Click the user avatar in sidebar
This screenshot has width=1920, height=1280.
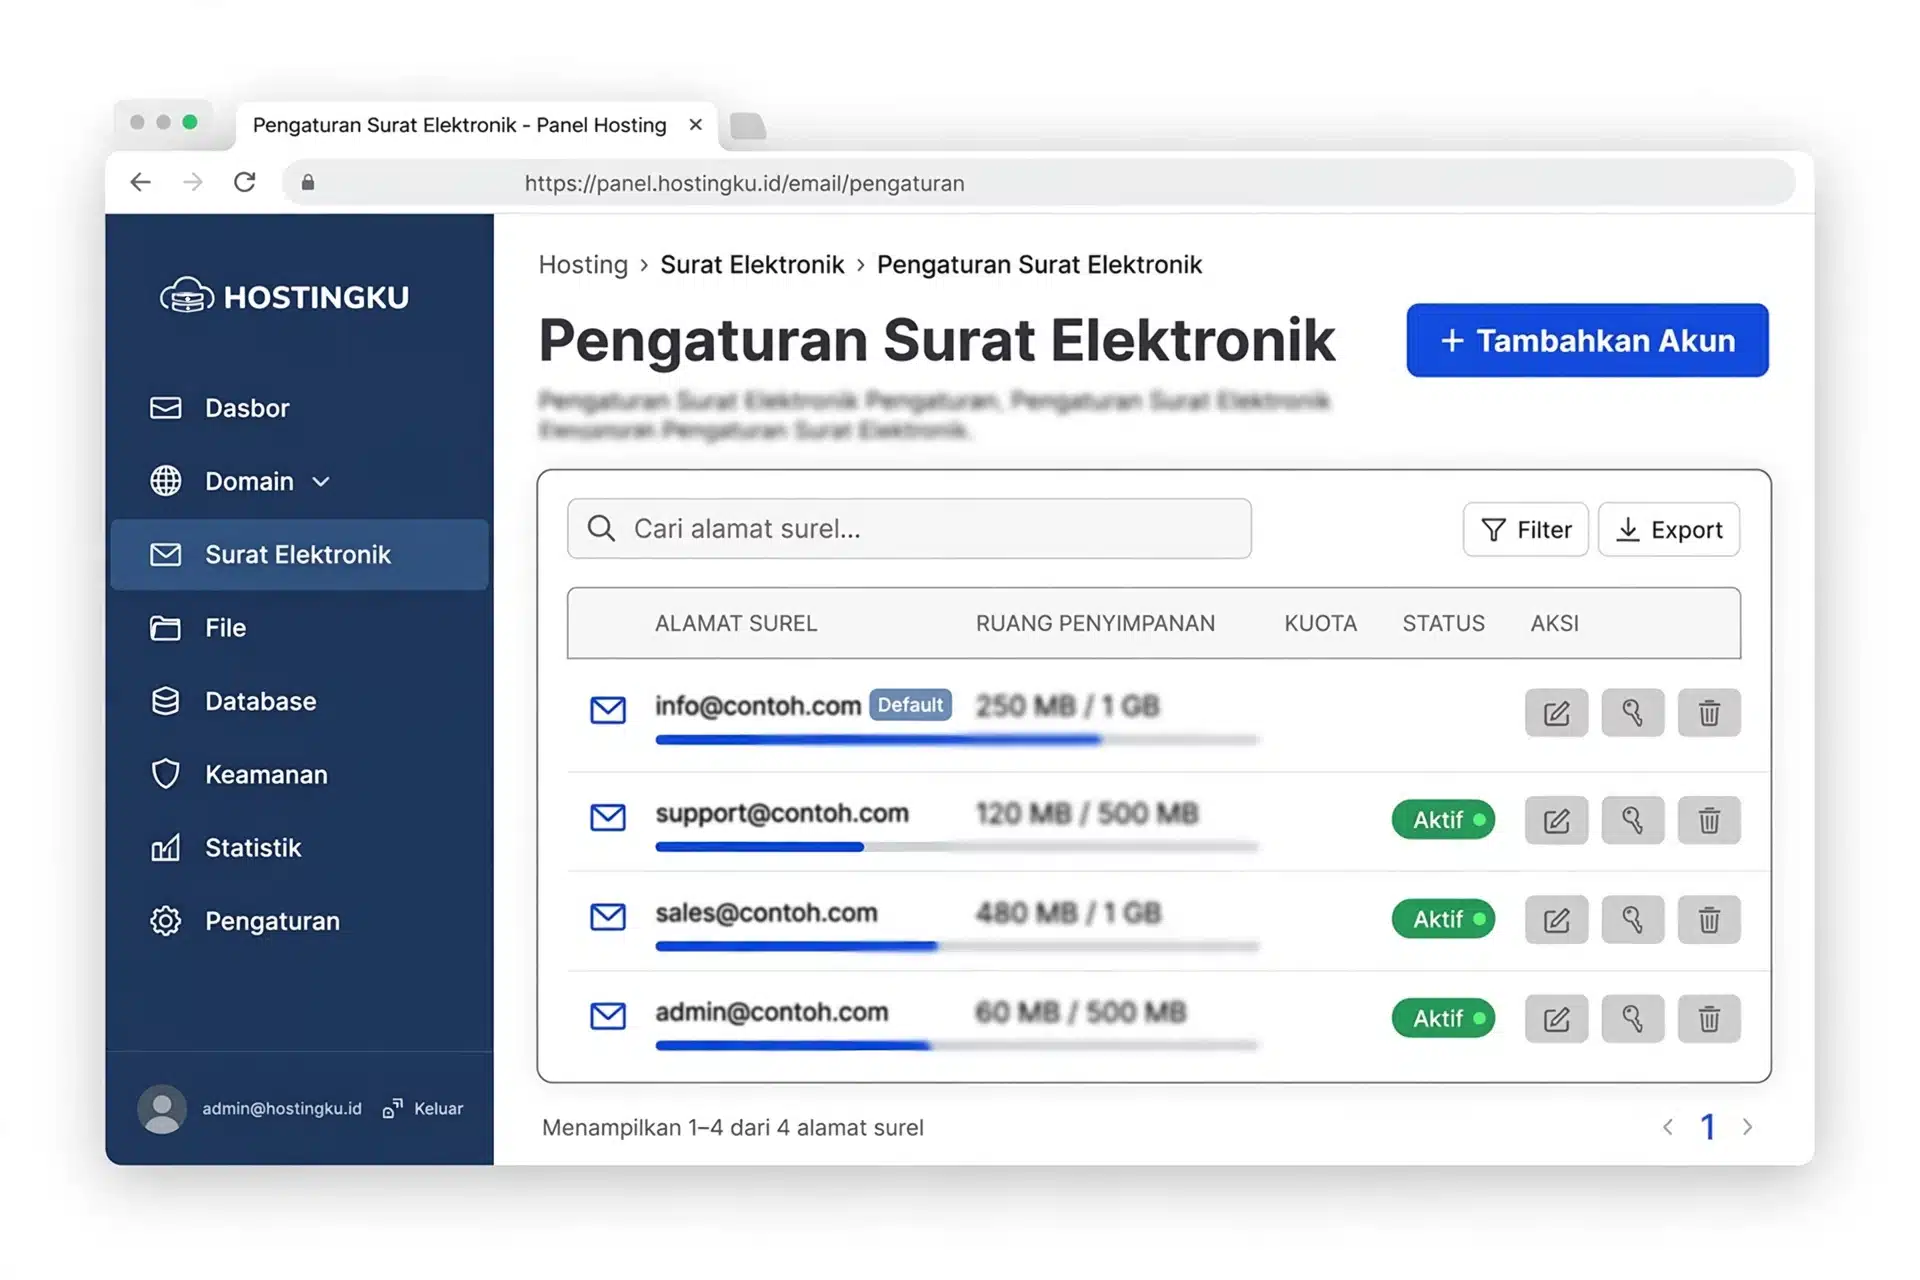click(161, 1109)
